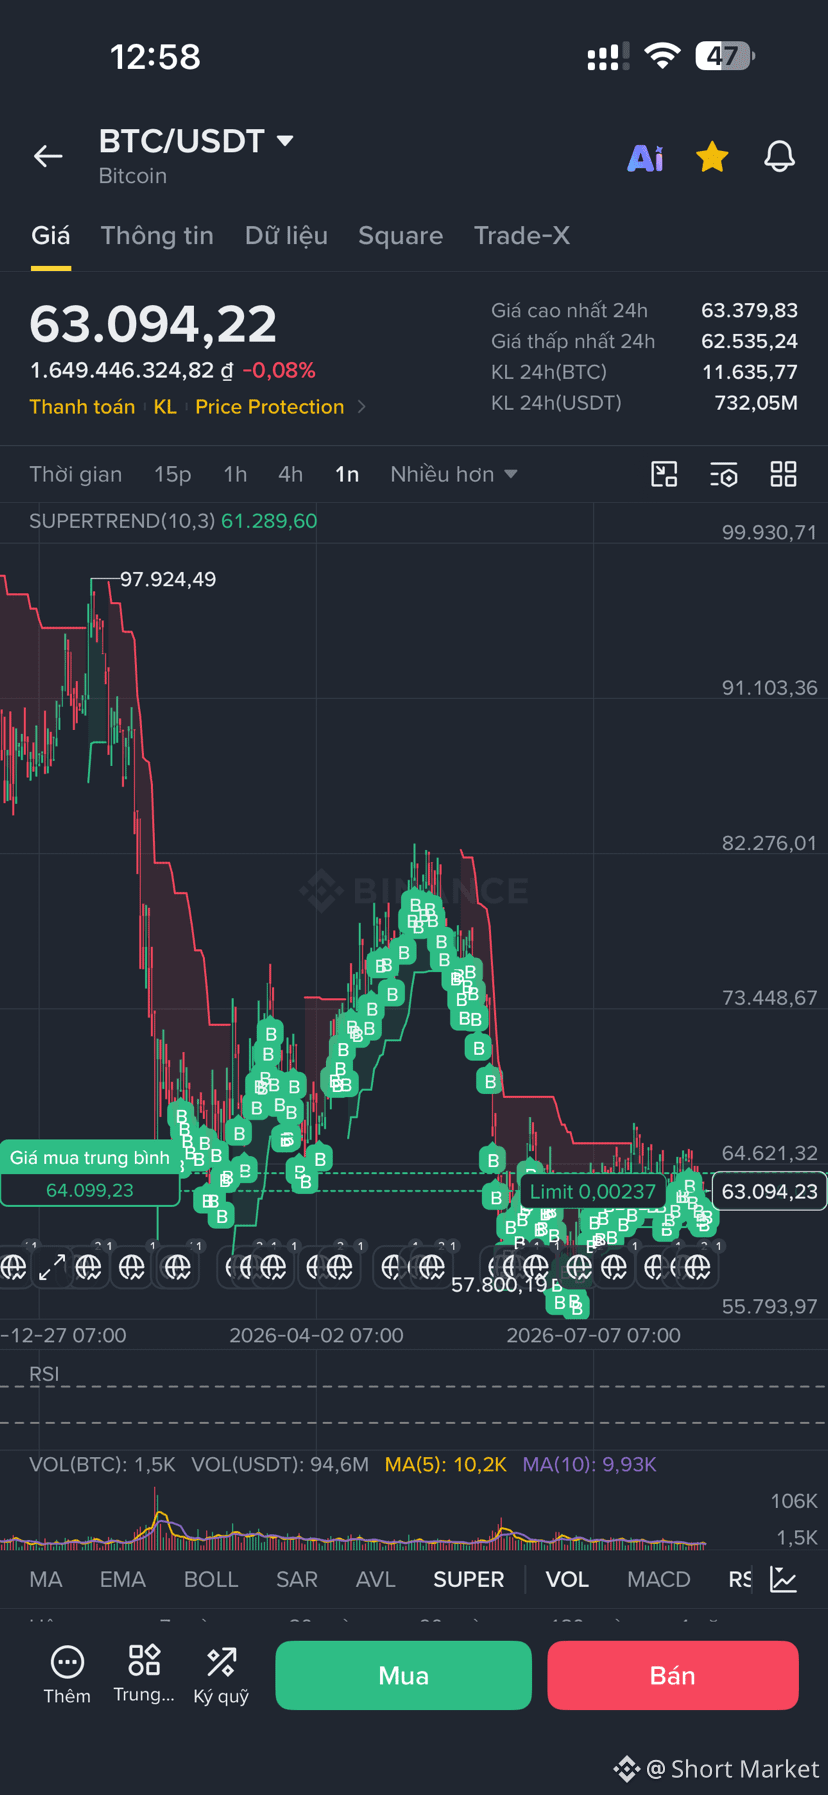The image size is (828, 1795).
Task: Toggle the MA indicator
Action: point(46,1579)
